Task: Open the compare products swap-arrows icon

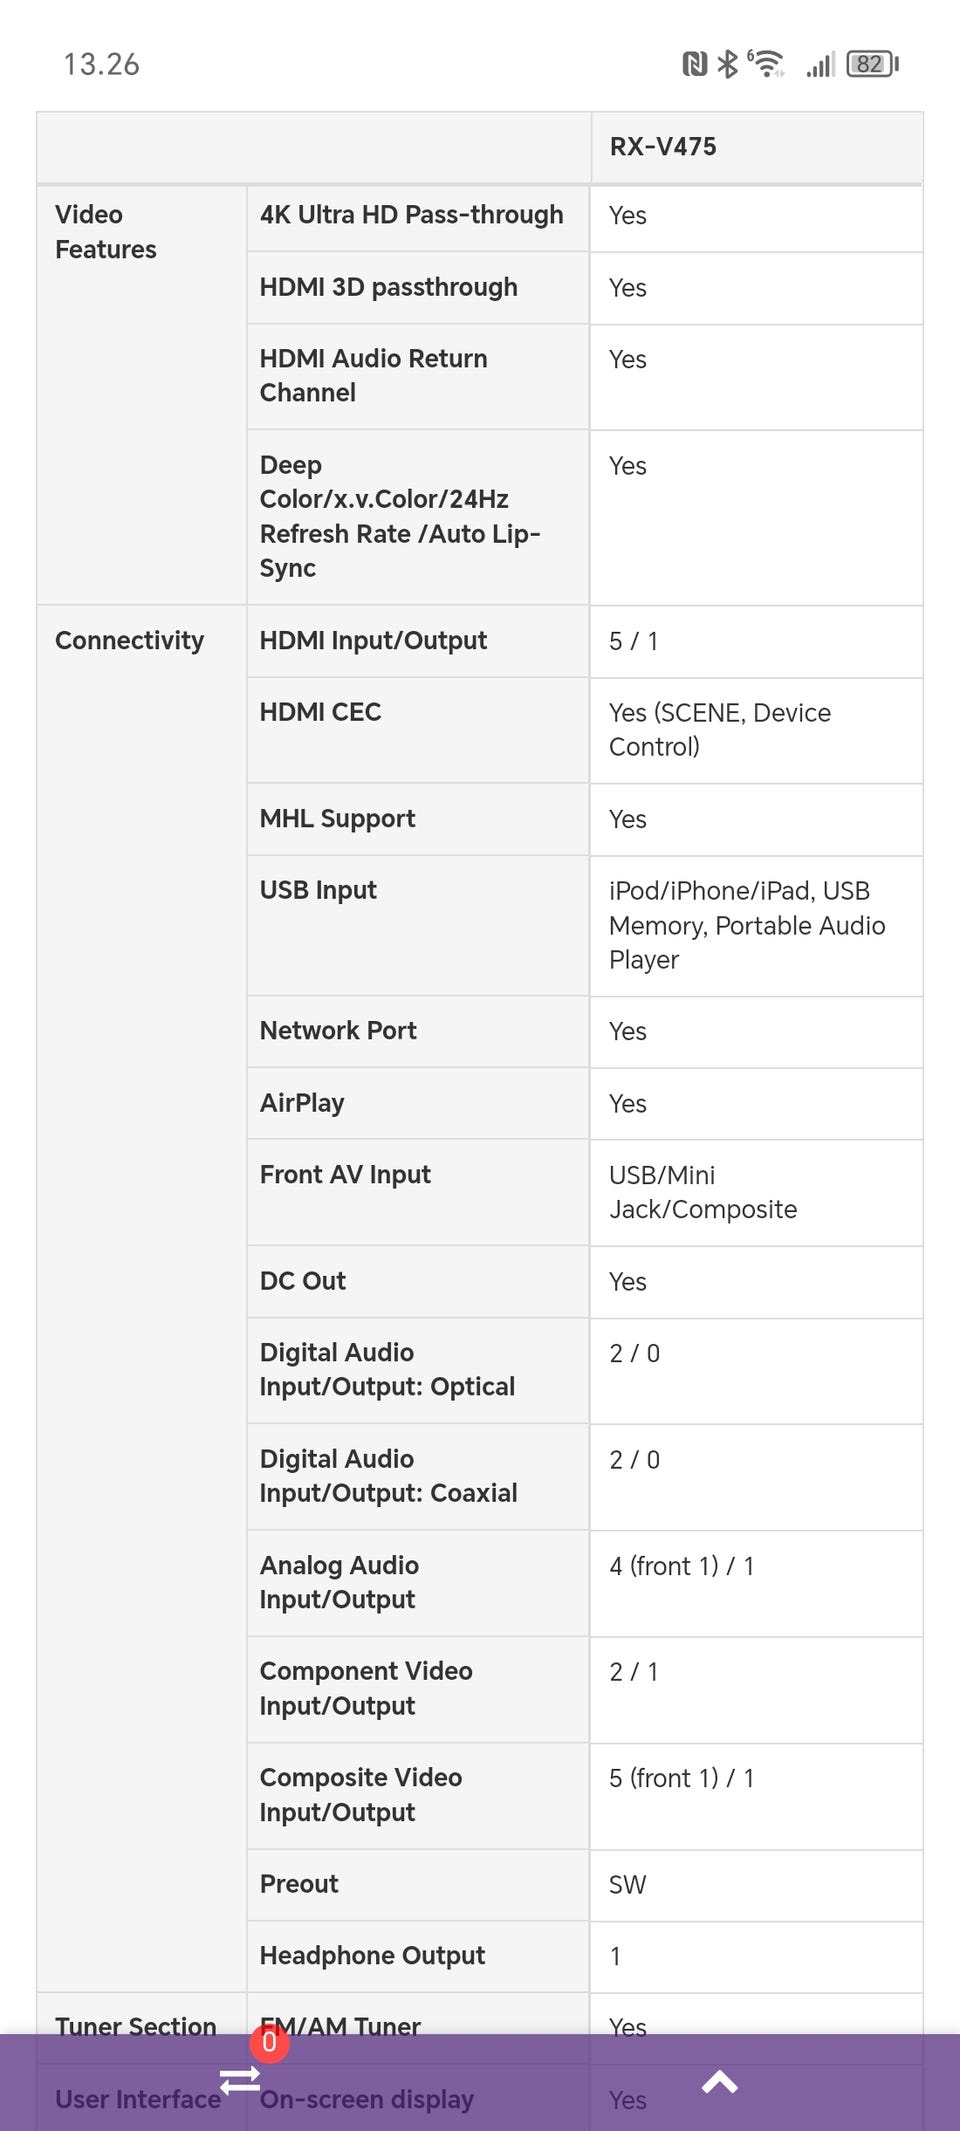Action: click(240, 2080)
